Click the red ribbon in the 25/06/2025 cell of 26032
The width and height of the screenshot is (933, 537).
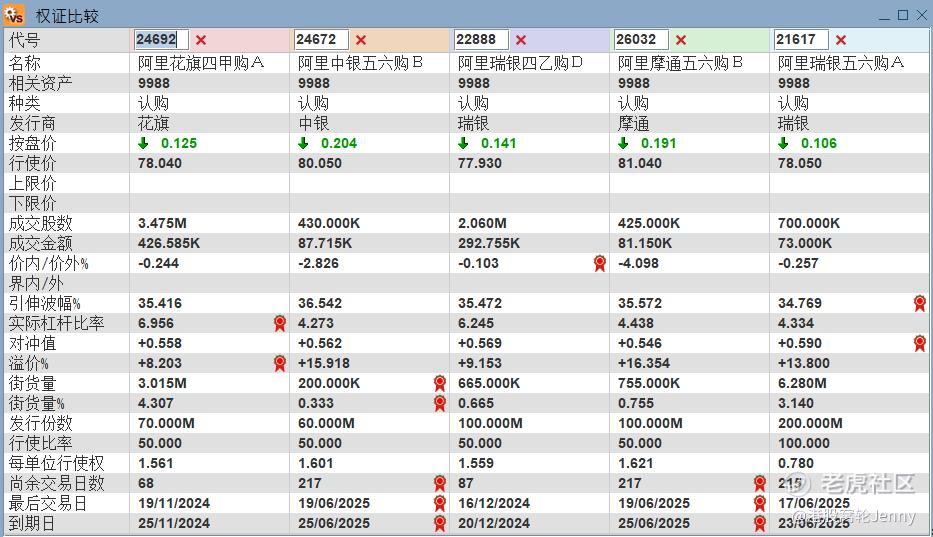(760, 523)
